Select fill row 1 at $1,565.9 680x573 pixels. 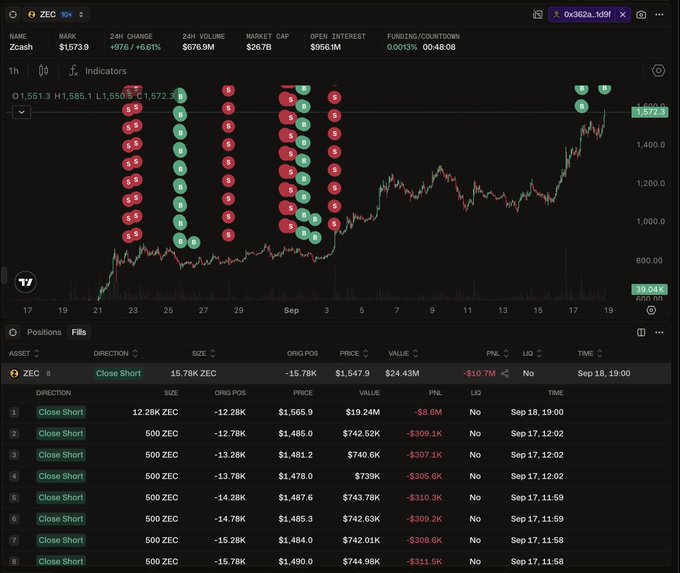(336, 412)
